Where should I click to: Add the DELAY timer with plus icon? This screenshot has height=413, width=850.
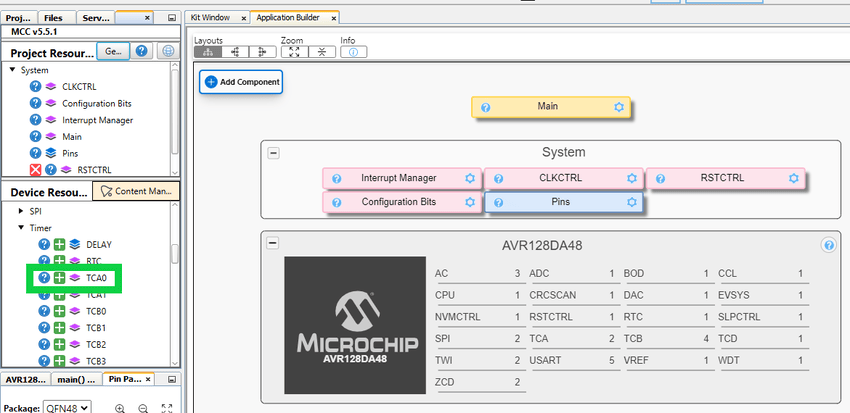60,244
